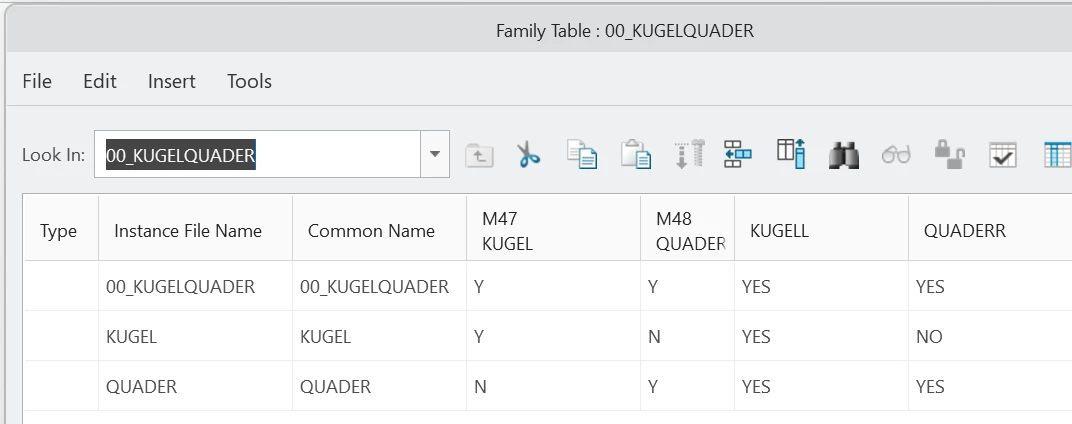Click the Type cell of the KUGEL row
The height and width of the screenshot is (424, 1072).
pyautogui.click(x=62, y=336)
